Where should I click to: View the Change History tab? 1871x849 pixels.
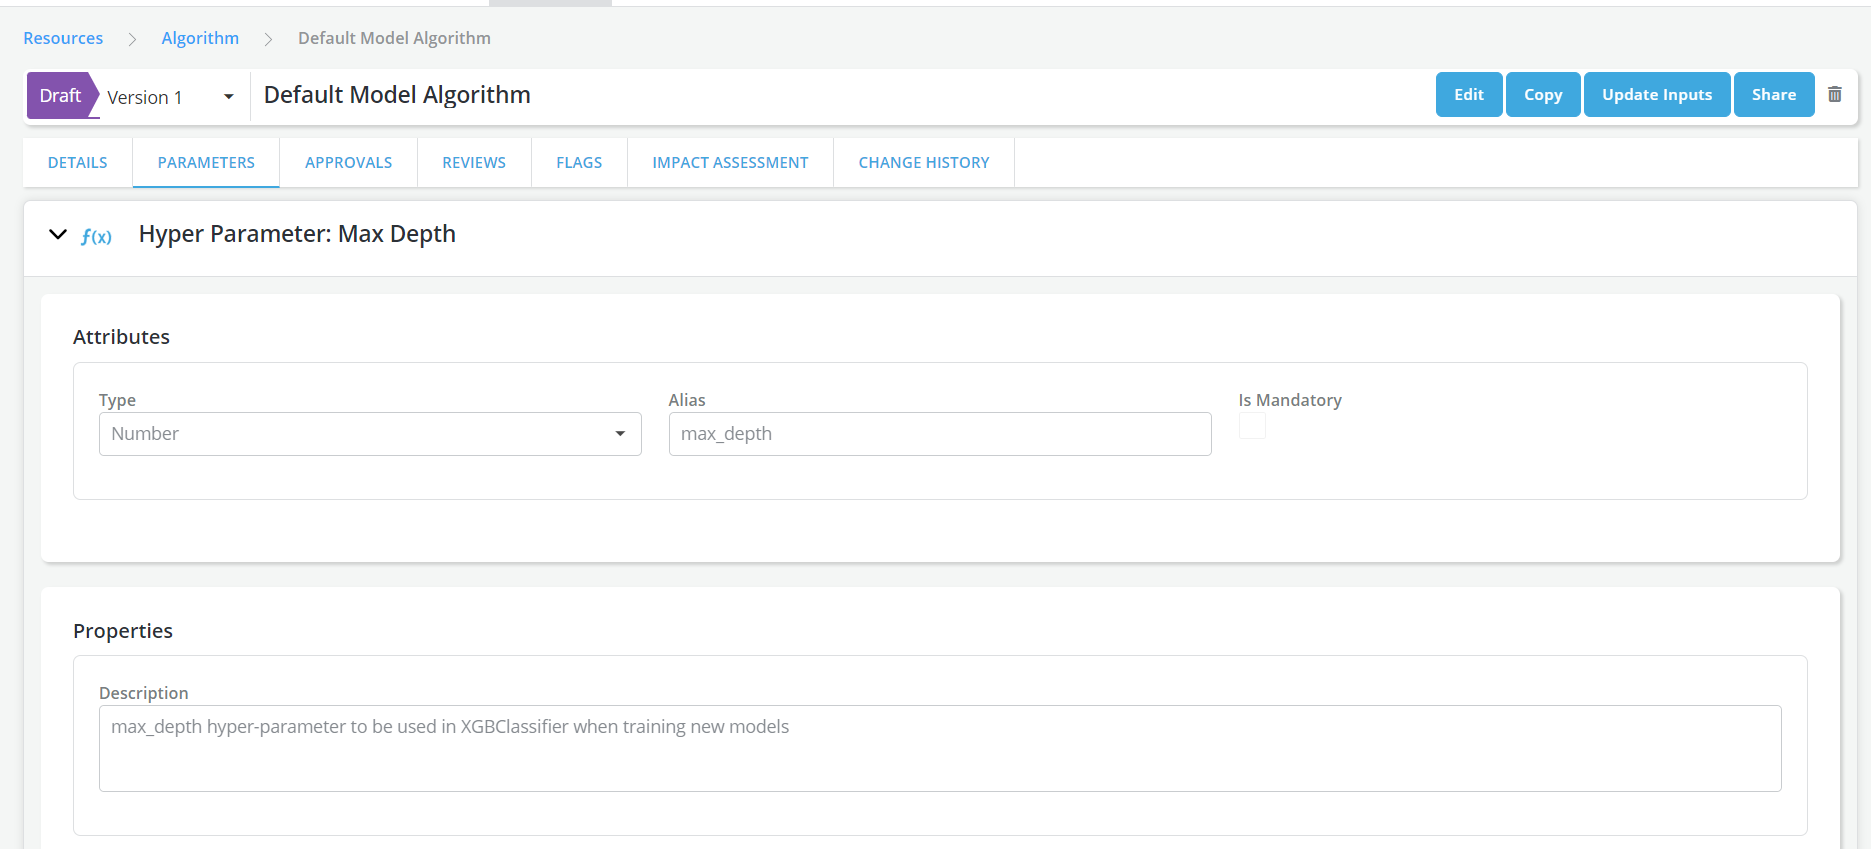click(x=923, y=162)
